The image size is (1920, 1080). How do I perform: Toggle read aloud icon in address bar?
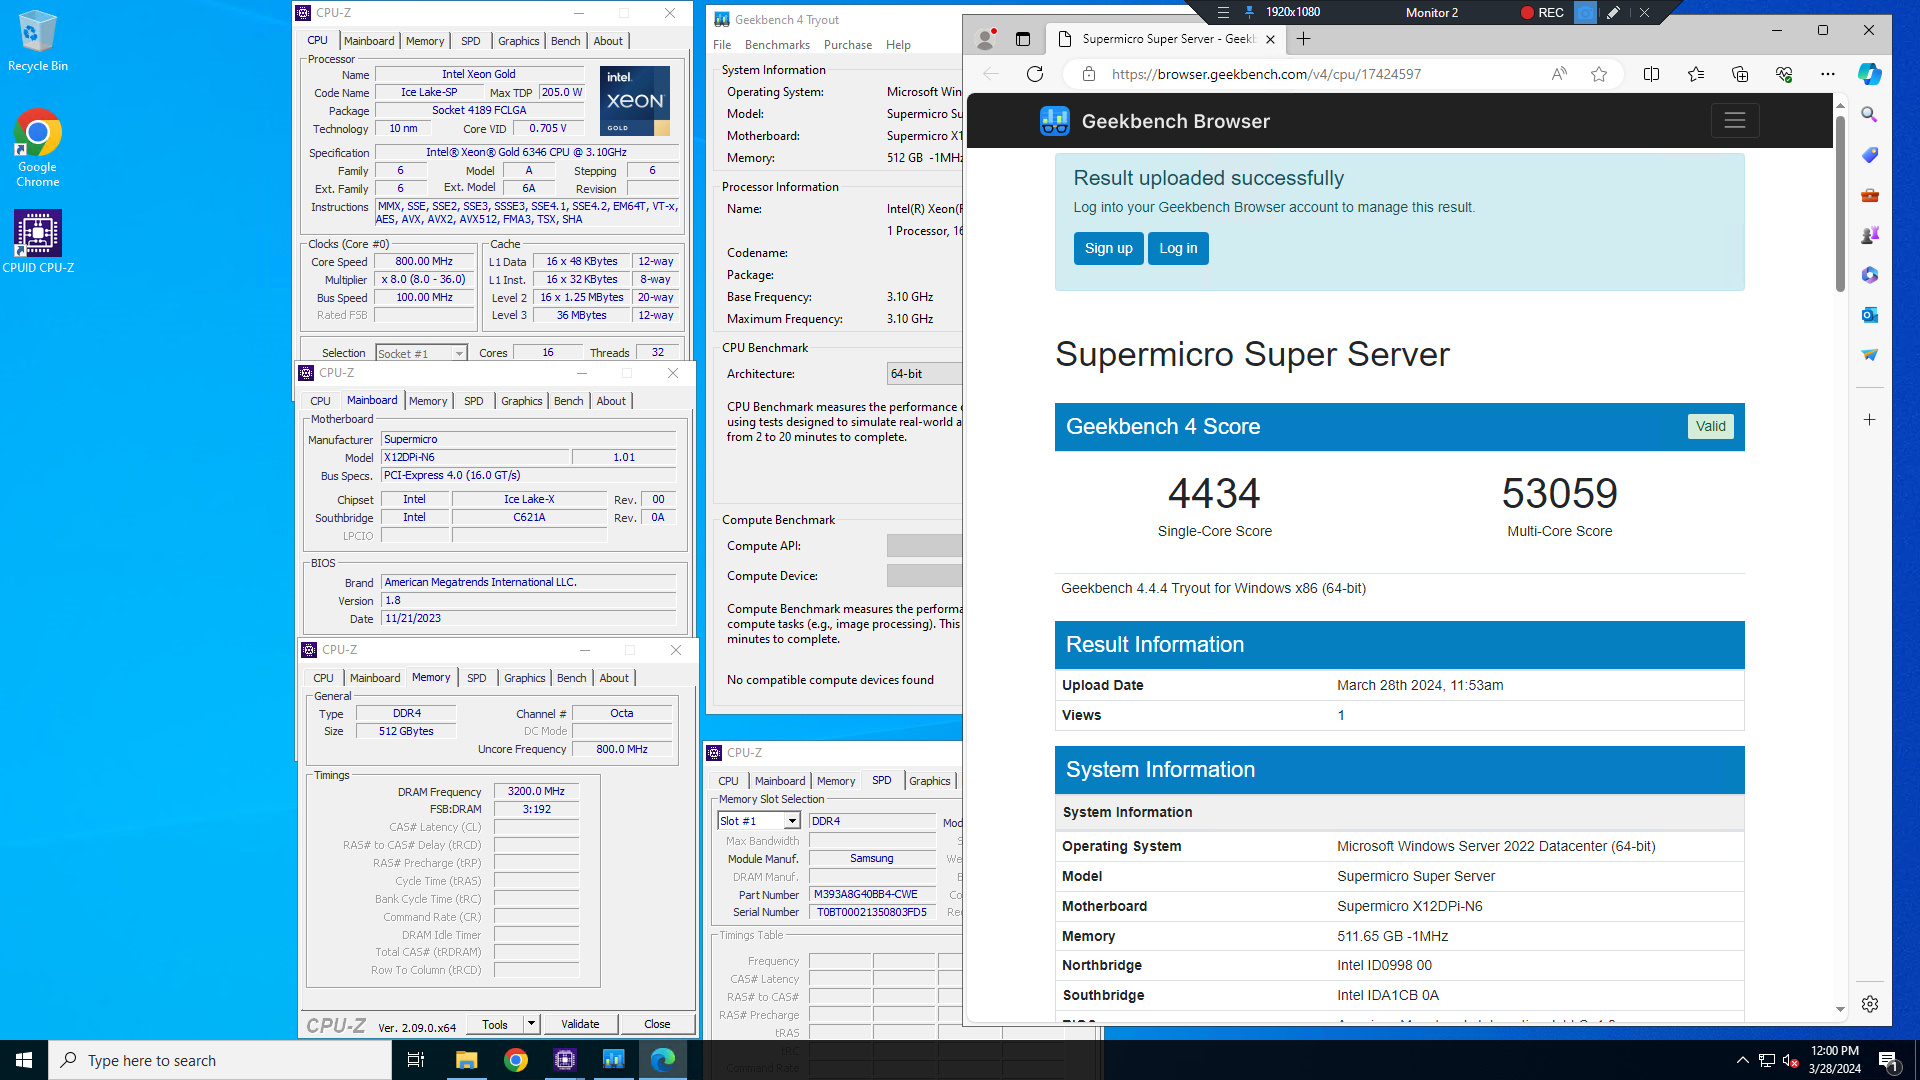(1559, 74)
